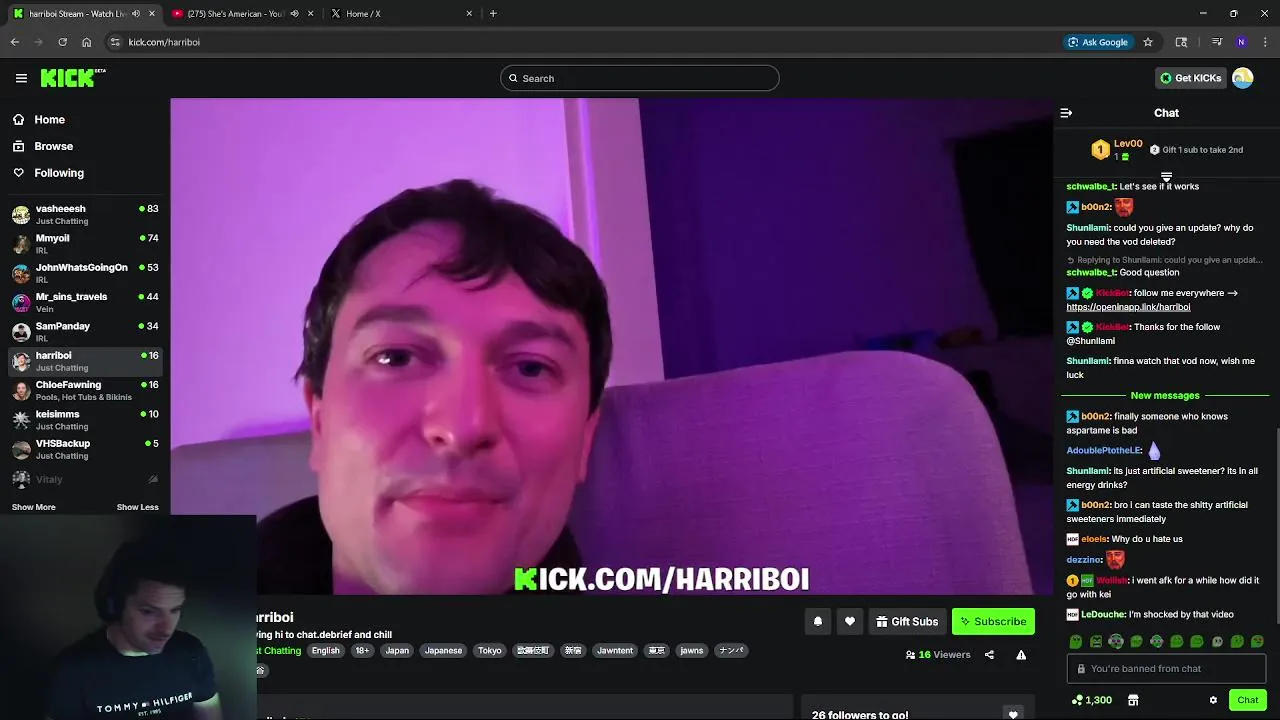Share the stream icon
Screen dimensions: 1280x720
click(989, 655)
